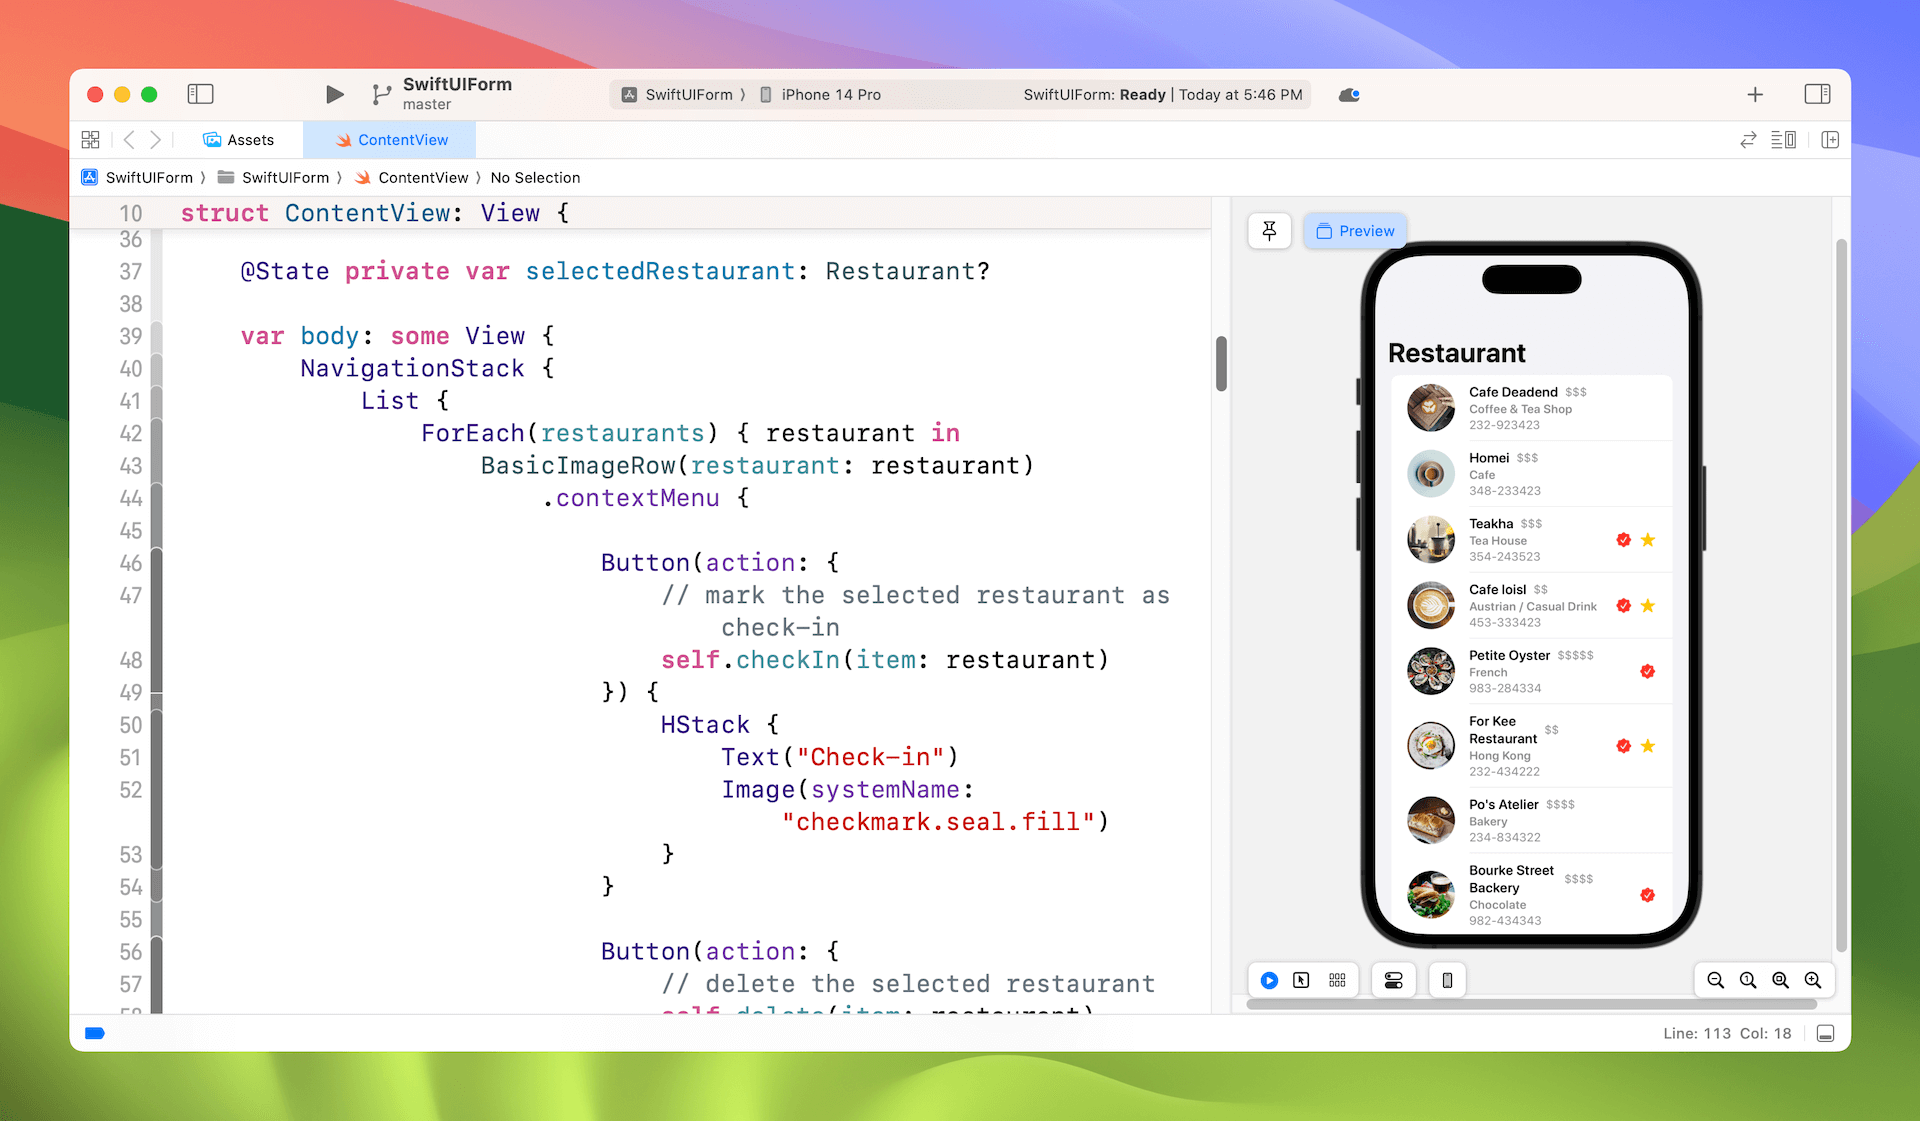Add editor on the right
The width and height of the screenshot is (1920, 1121).
point(1830,140)
